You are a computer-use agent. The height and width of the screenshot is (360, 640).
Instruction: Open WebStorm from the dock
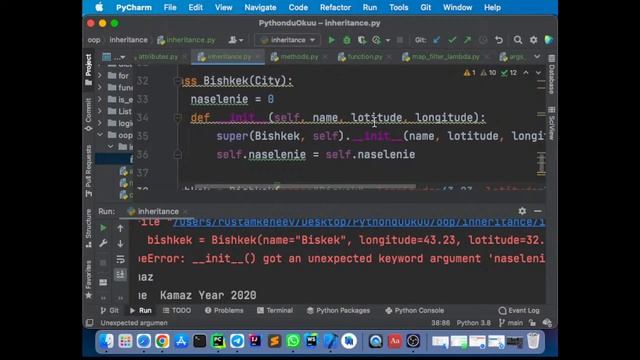click(x=311, y=341)
